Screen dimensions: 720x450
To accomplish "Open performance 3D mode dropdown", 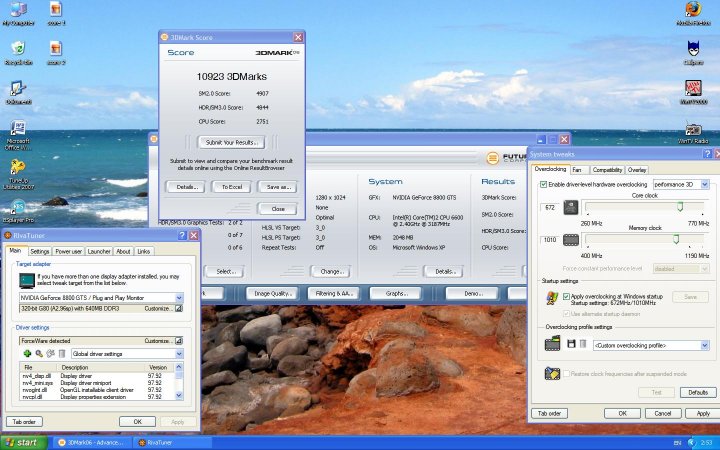I will coord(705,184).
